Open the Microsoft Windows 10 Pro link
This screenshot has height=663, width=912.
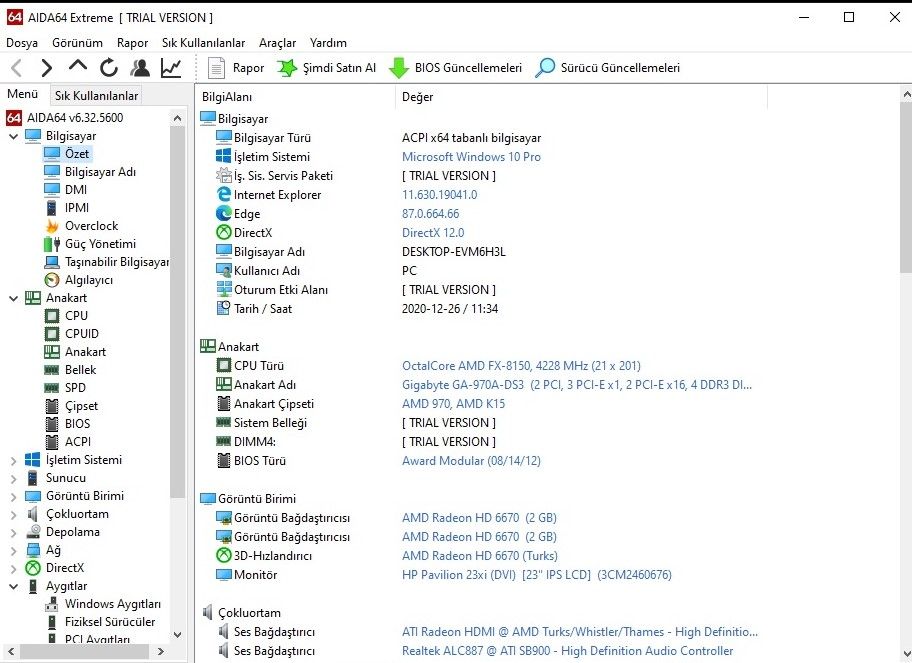(471, 157)
